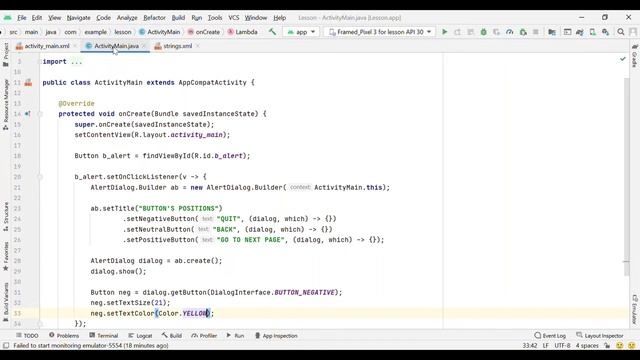
Task: Run the app with green play button
Action: tap(444, 32)
